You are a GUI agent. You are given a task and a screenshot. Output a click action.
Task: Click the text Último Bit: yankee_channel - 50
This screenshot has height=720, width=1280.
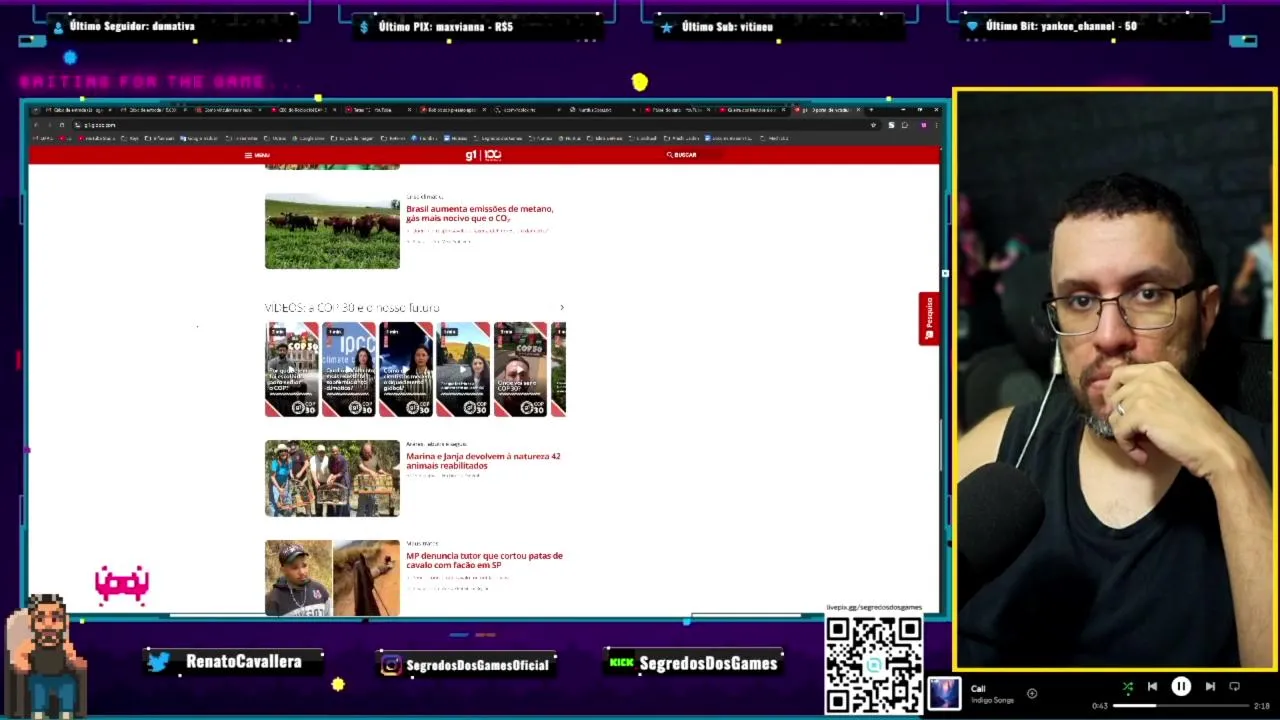point(1061,27)
